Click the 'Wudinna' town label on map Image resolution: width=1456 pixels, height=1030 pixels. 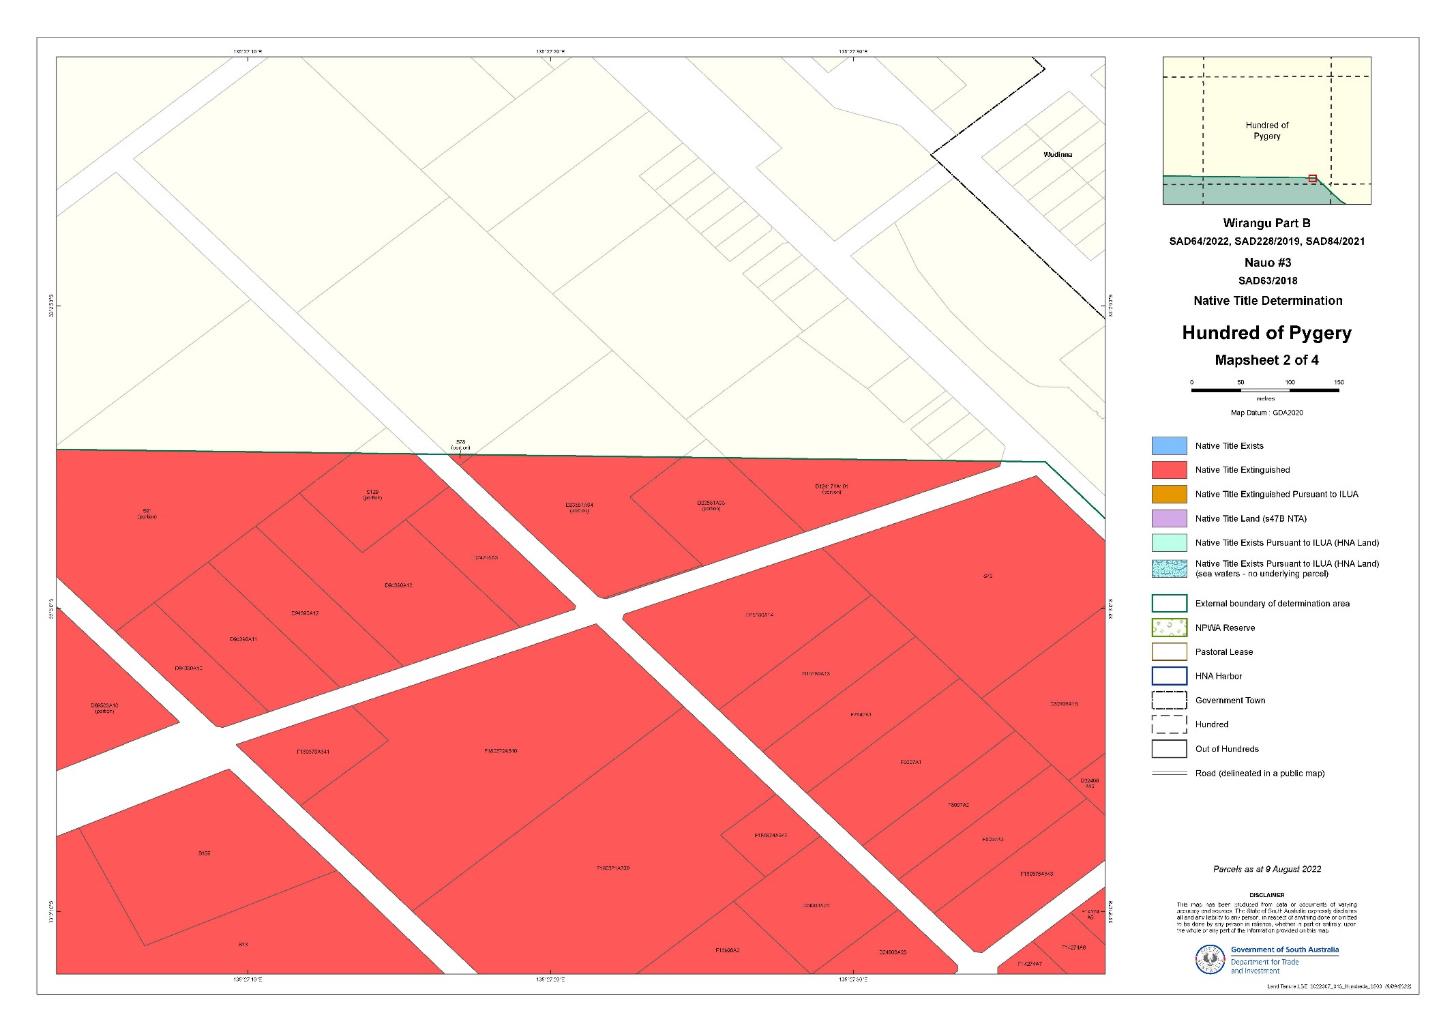1057,155
